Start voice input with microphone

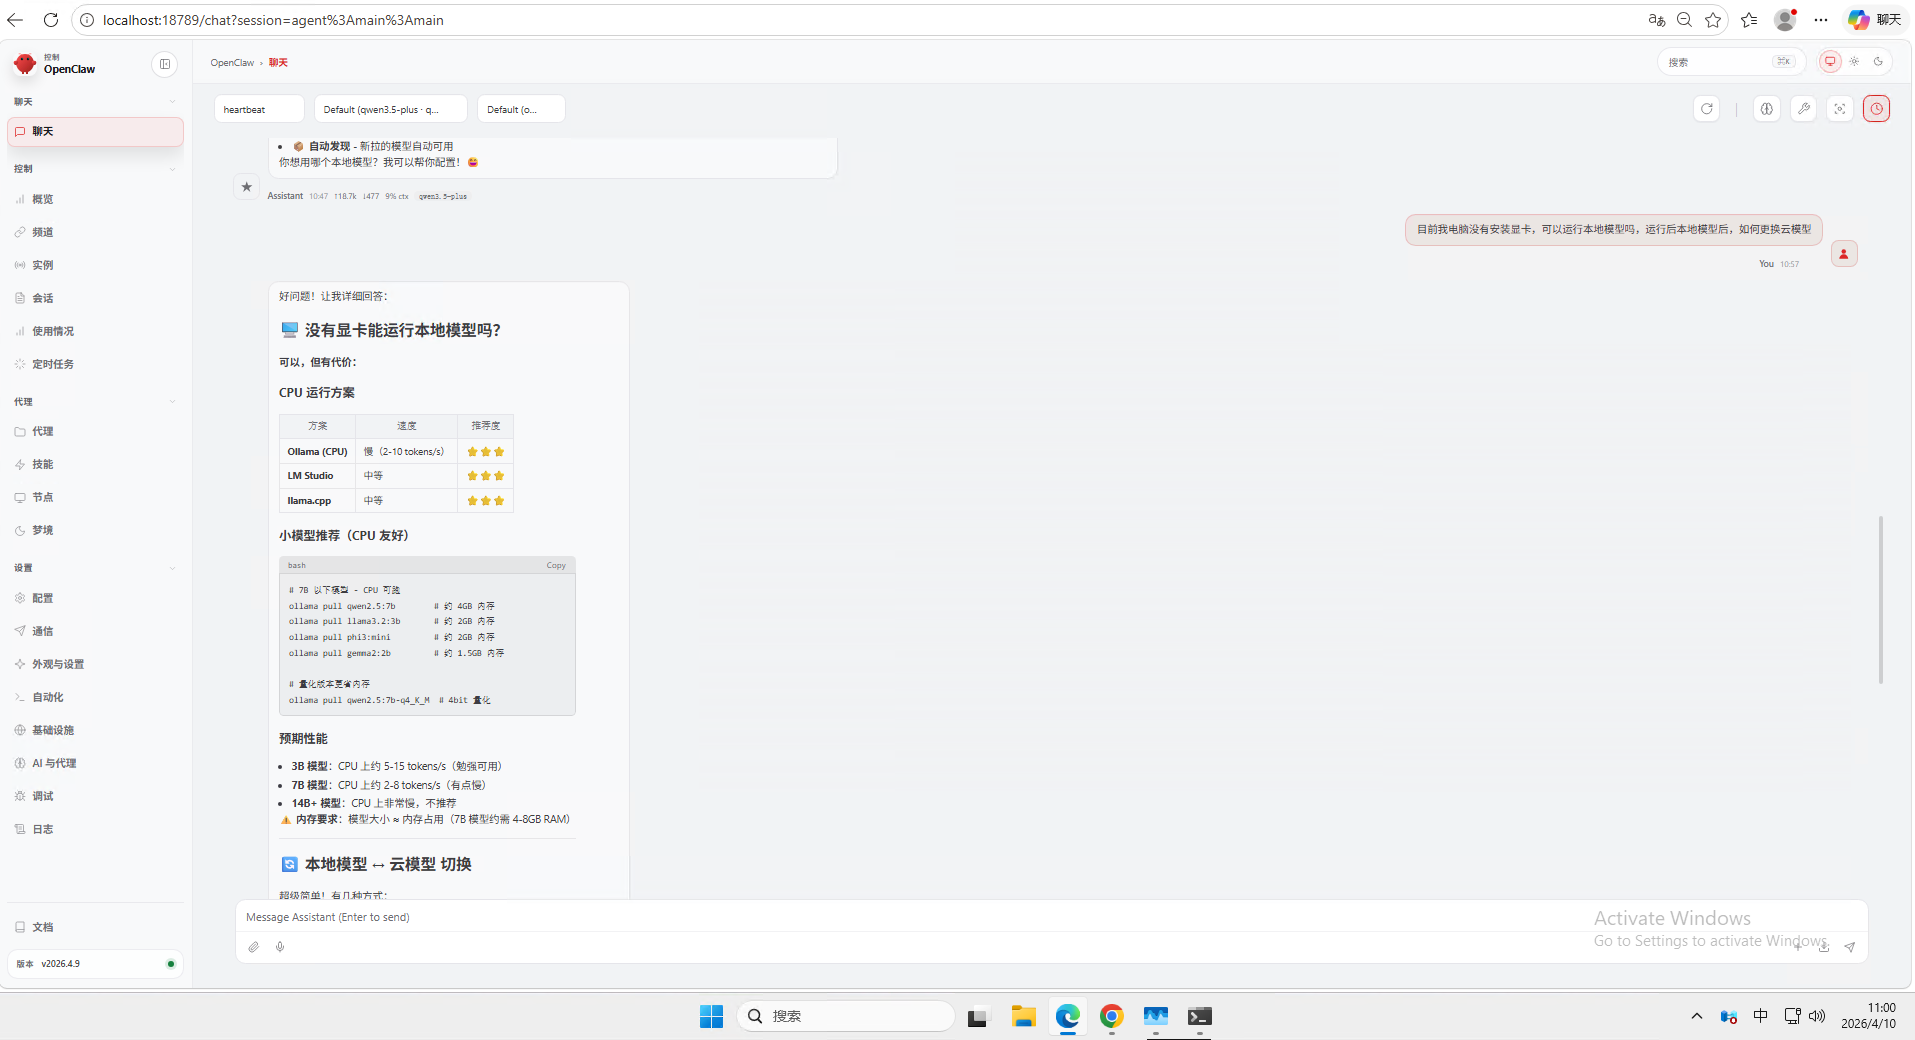(x=280, y=947)
